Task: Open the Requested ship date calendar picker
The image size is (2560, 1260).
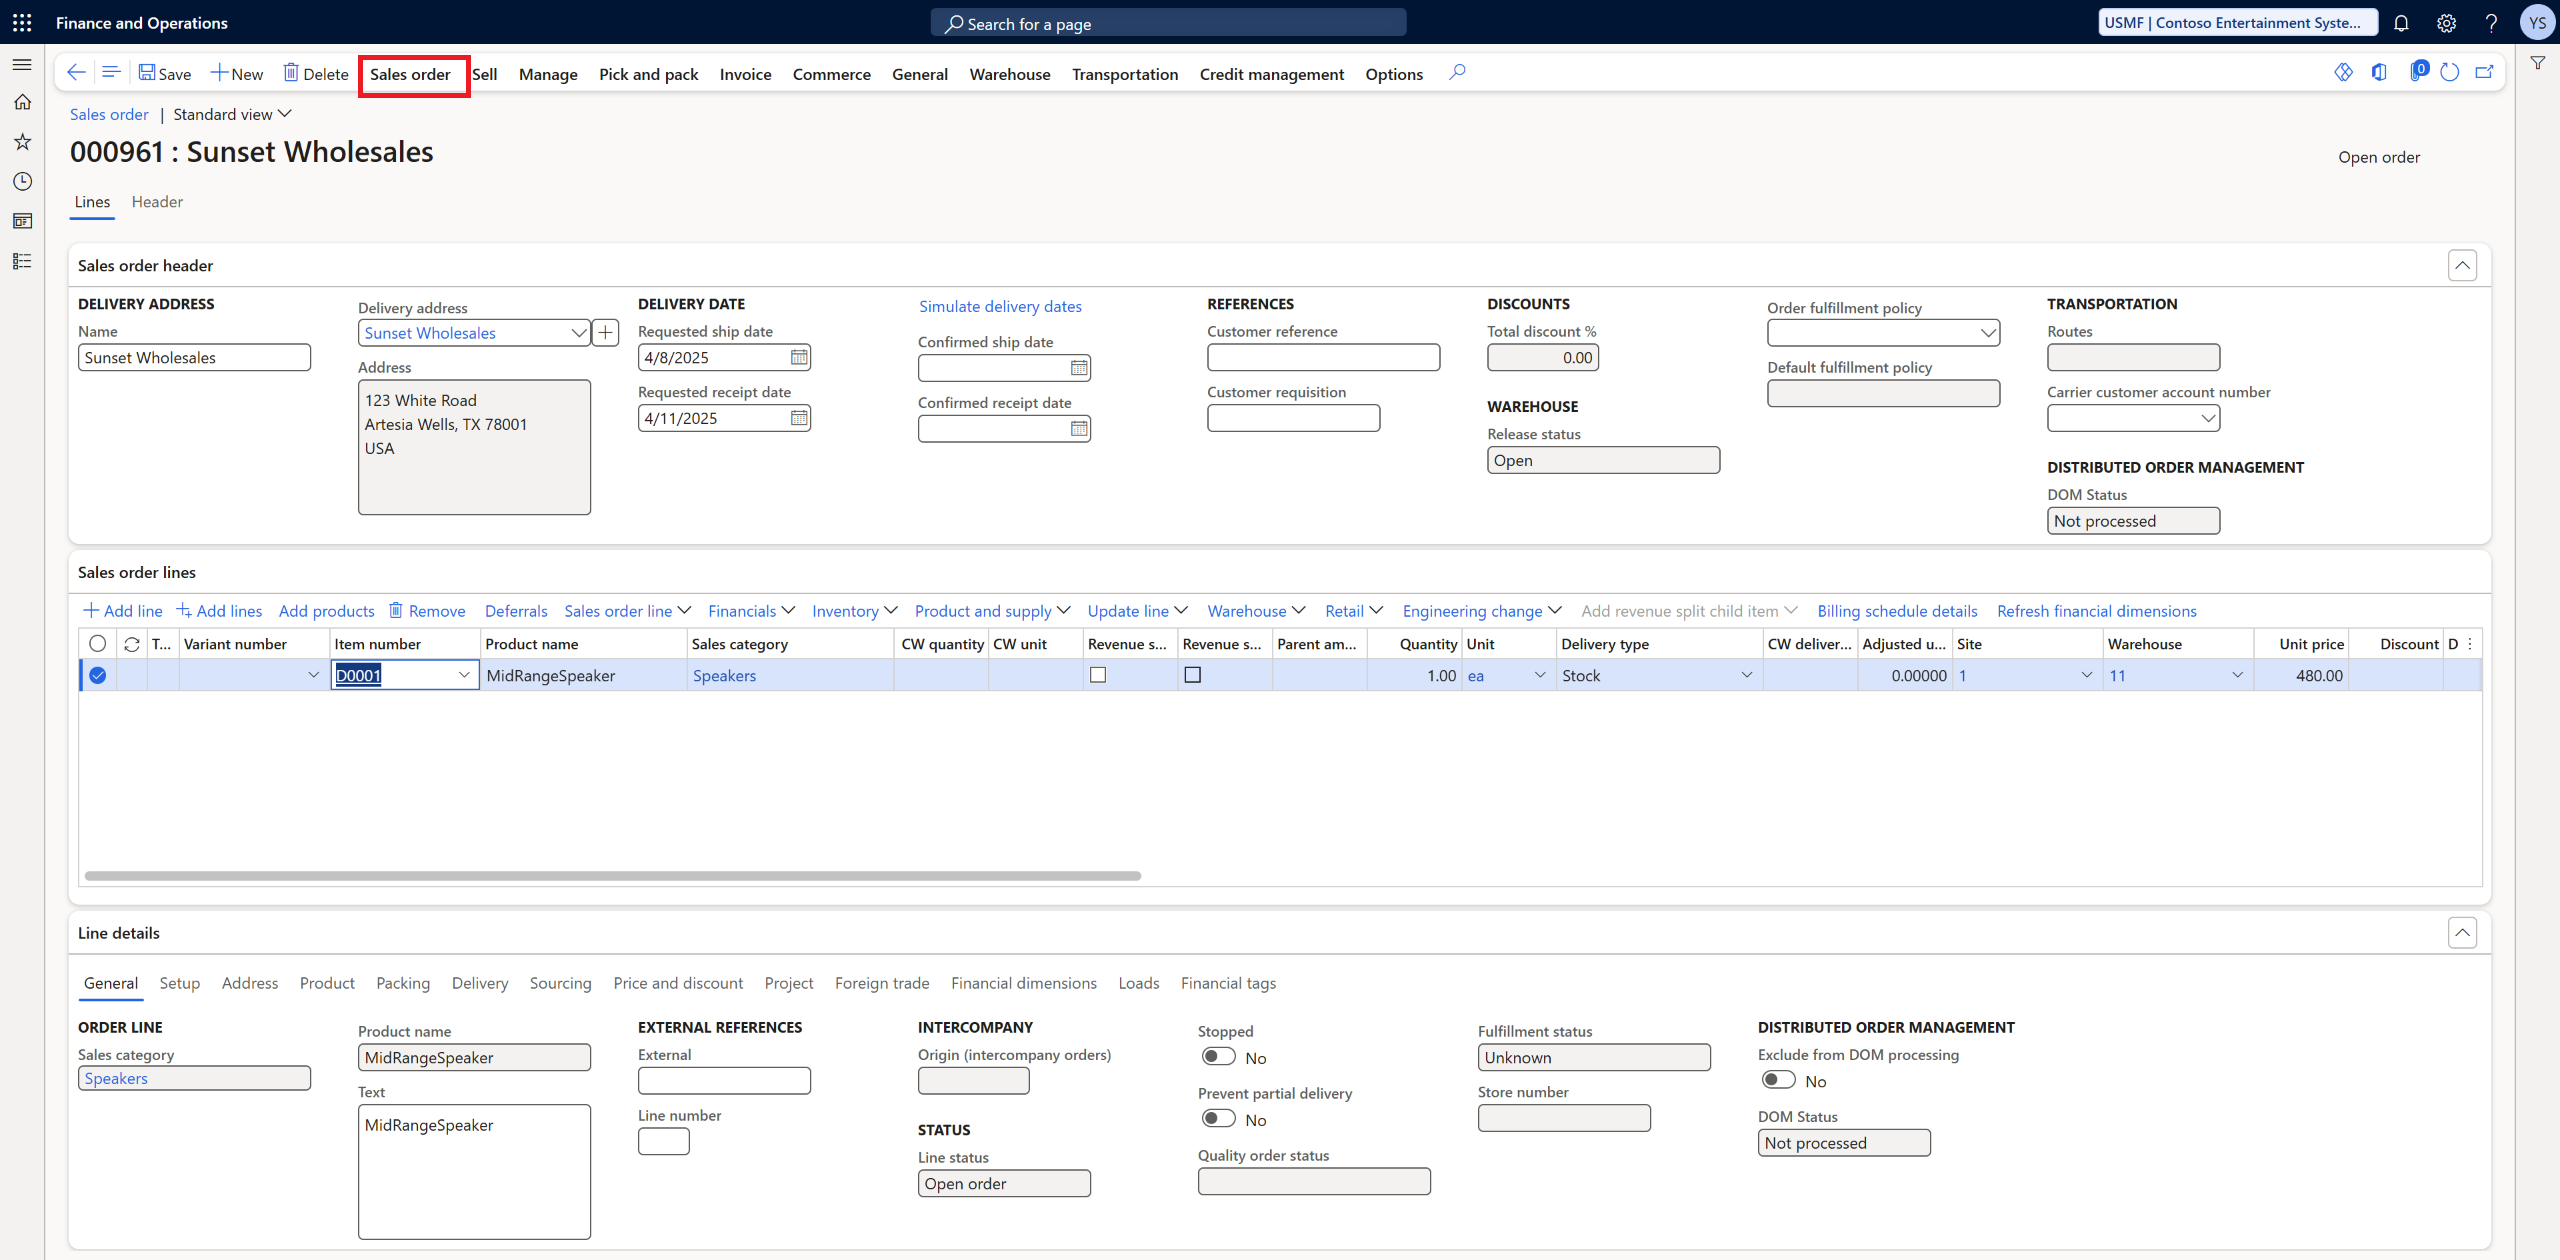Action: coord(797,357)
